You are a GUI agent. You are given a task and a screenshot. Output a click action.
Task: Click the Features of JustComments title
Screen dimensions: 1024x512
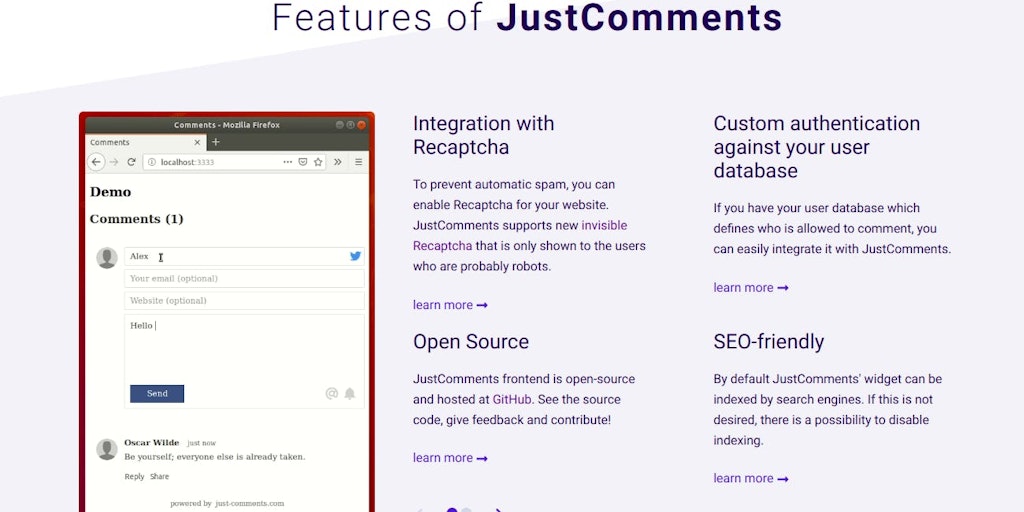click(x=527, y=18)
